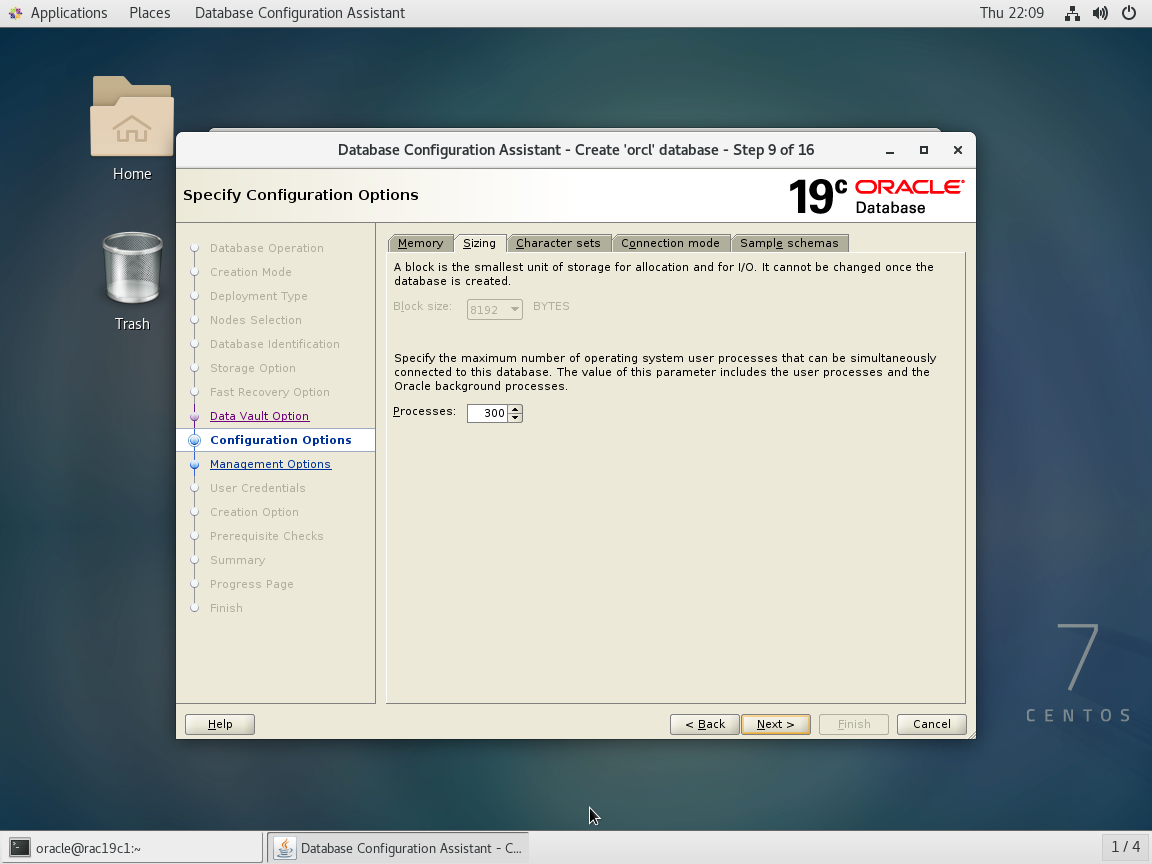Open Help for configuration options

click(x=219, y=724)
